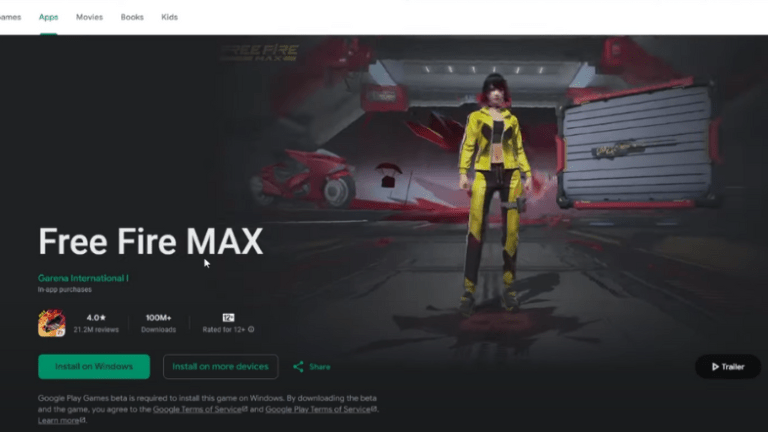This screenshot has height=432, width=768.
Task: Go to the Books tab
Action: click(132, 18)
